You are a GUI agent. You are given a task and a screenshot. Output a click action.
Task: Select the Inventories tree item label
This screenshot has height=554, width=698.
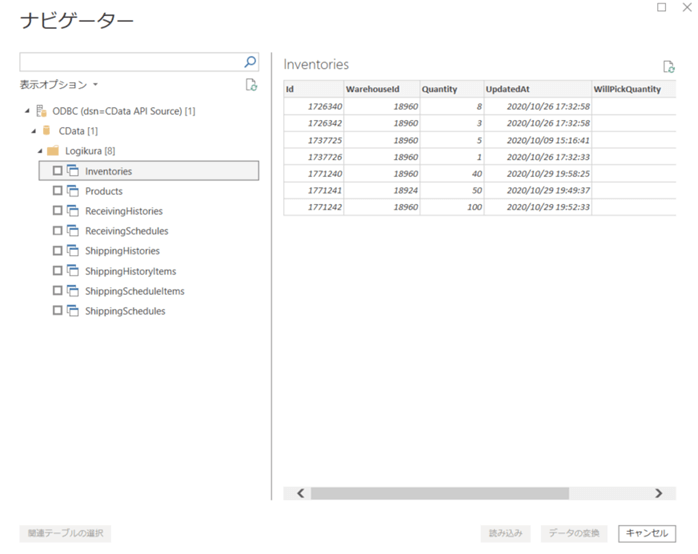pos(109,171)
